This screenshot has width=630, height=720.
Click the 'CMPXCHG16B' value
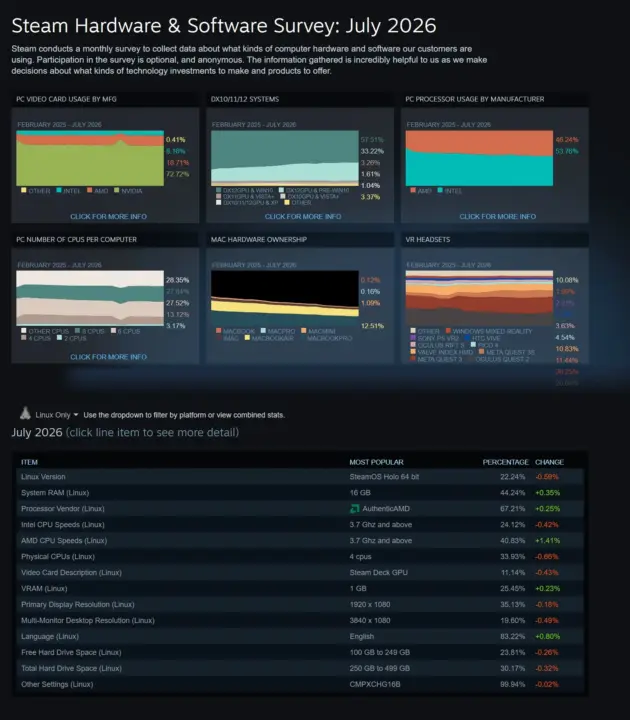(375, 684)
